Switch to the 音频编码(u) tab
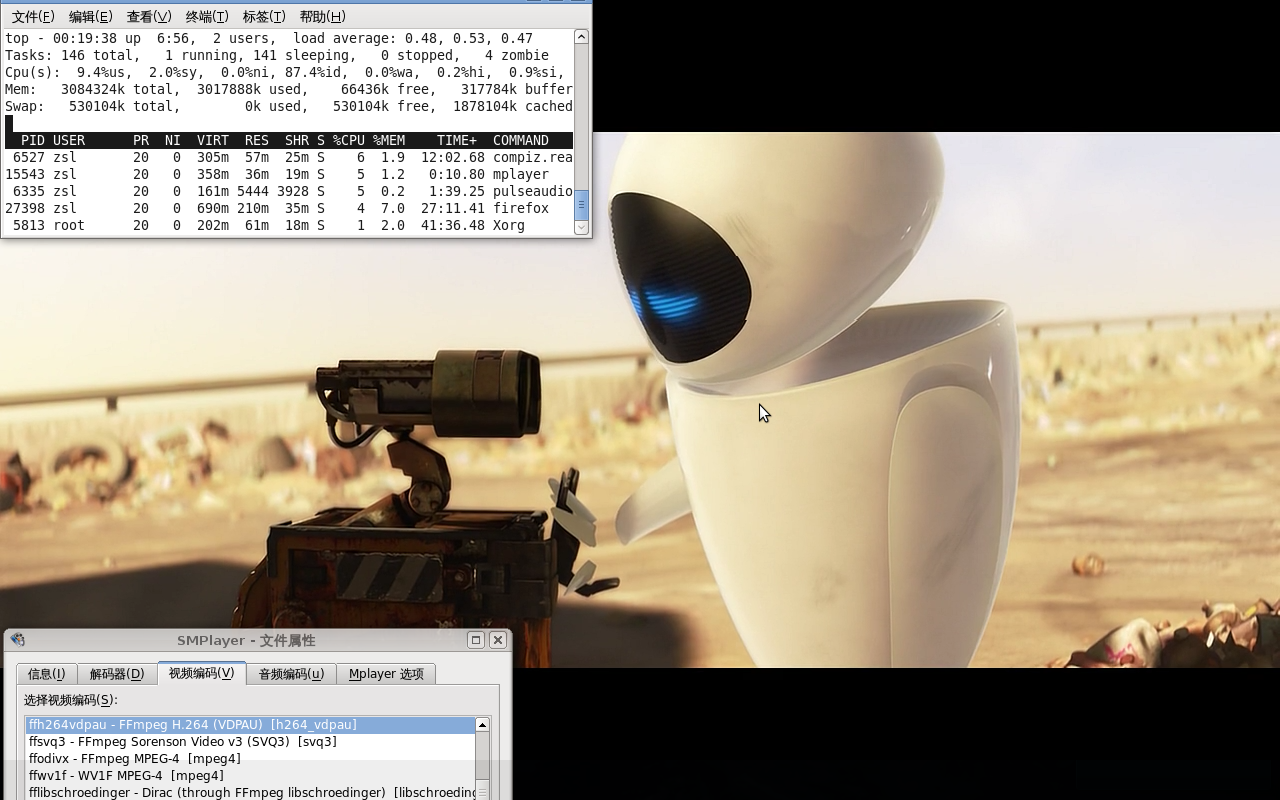This screenshot has width=1280, height=800. [291, 674]
